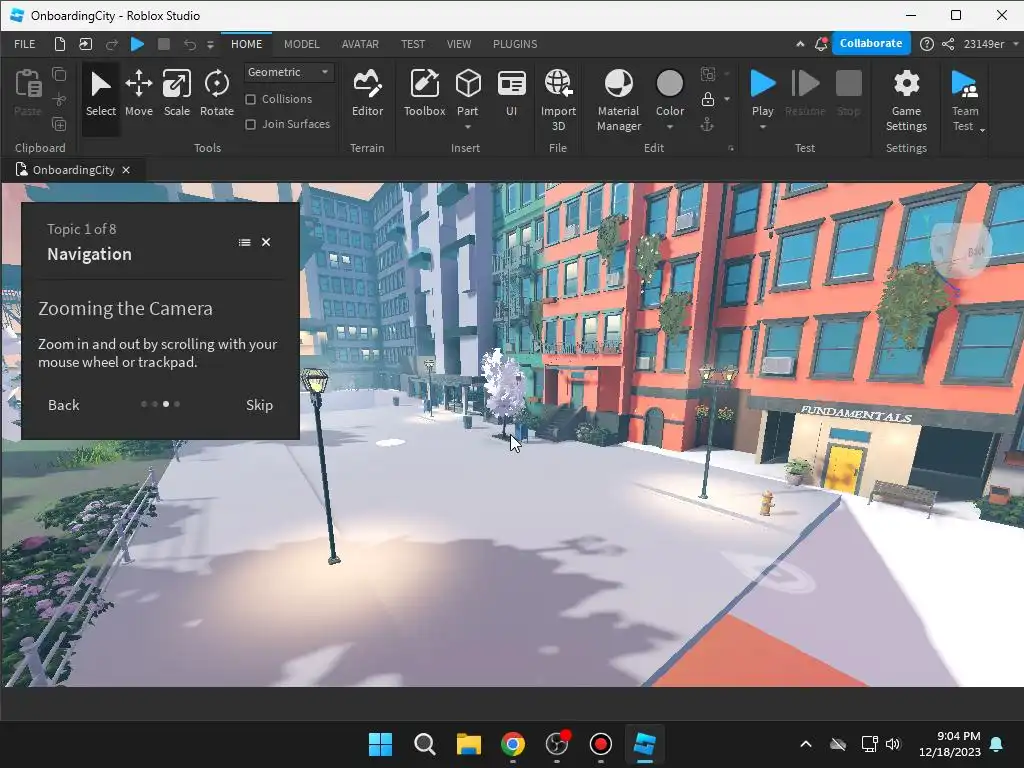Image resolution: width=1024 pixels, height=768 pixels.
Task: Click the yellow Fundamentals door in viewport
Action: point(842,468)
